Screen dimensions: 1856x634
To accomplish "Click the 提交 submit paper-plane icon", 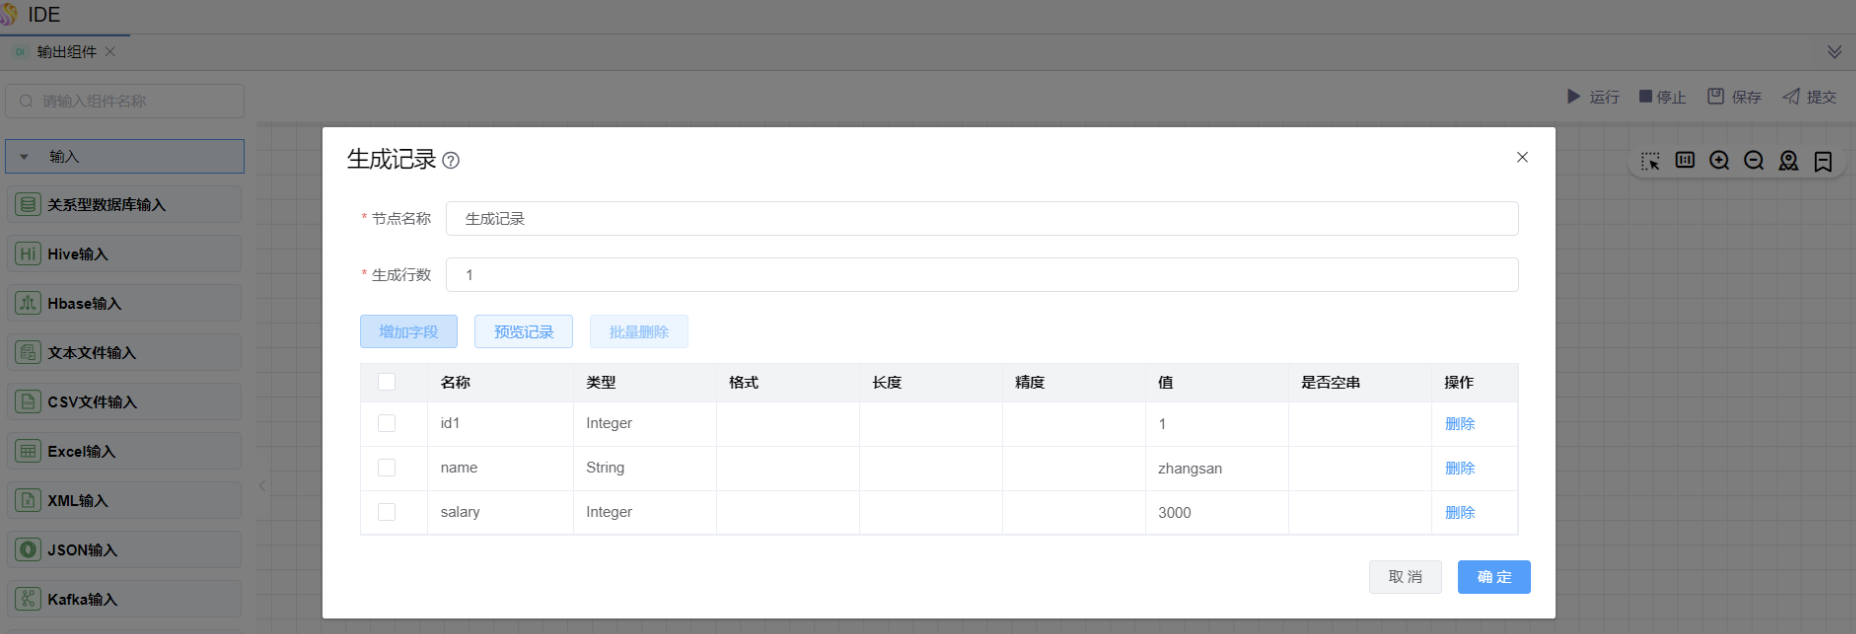I will (1791, 97).
